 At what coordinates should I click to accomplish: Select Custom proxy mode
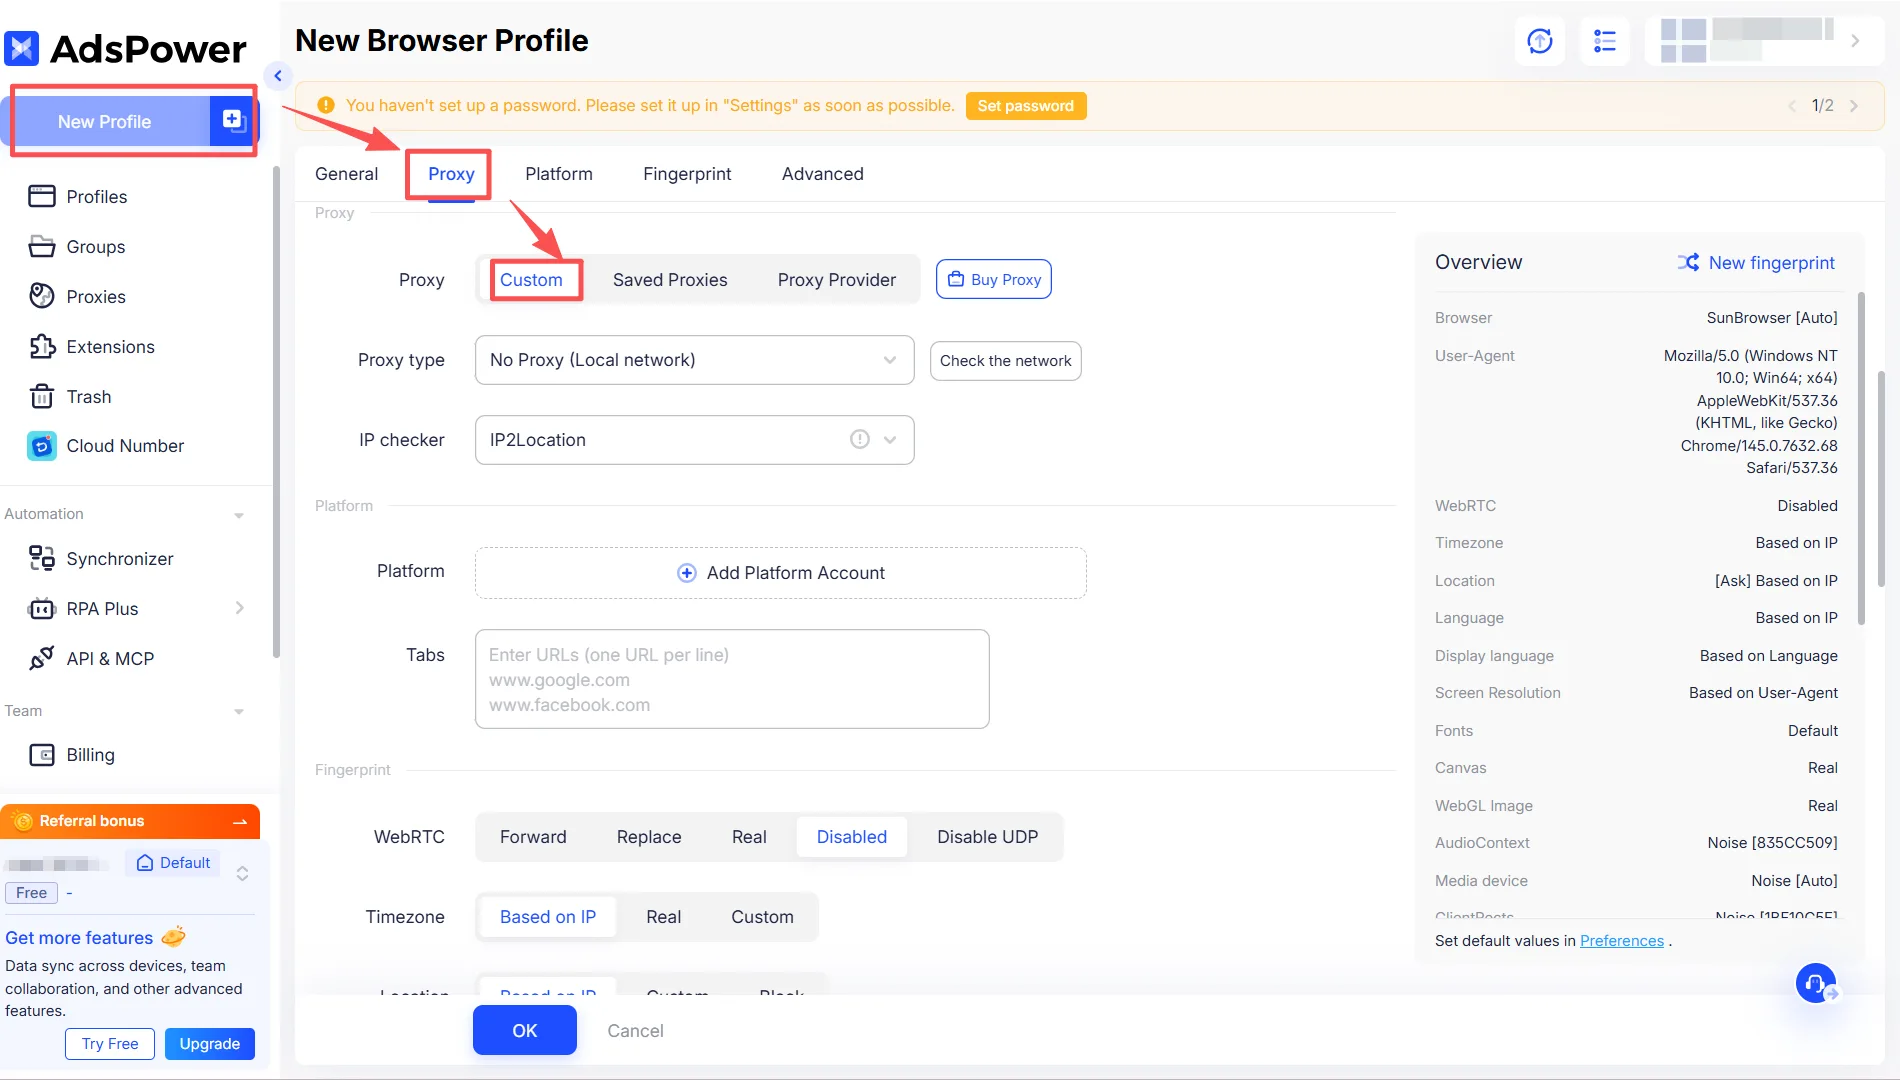pyautogui.click(x=531, y=280)
